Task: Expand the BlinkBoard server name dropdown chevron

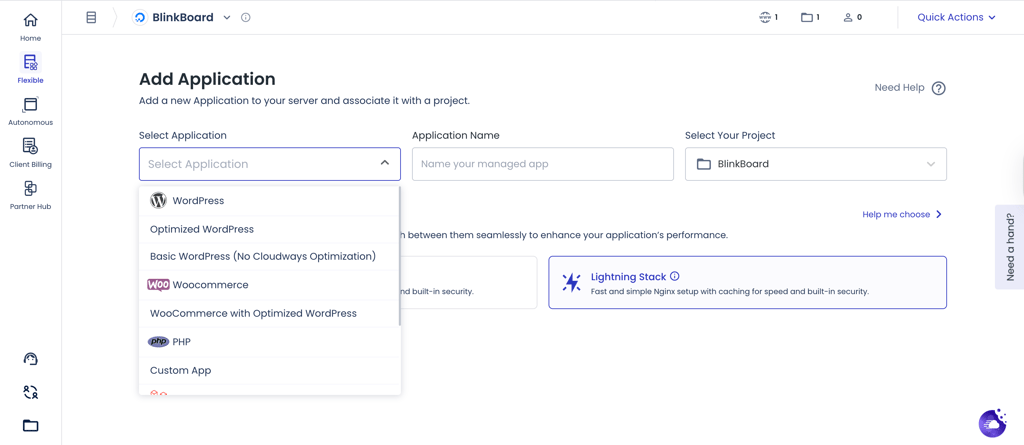Action: [x=227, y=18]
